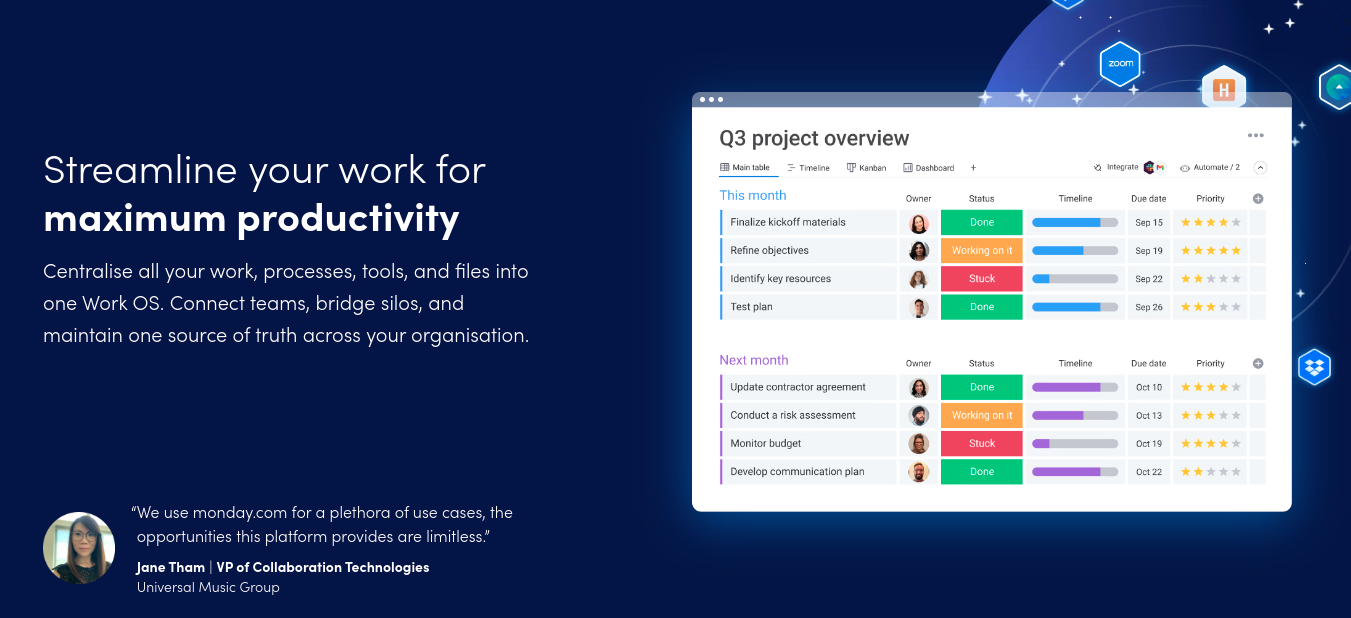The image size is (1351, 618).
Task: Click the Oct 19 due date cell
Action: [1149, 444]
